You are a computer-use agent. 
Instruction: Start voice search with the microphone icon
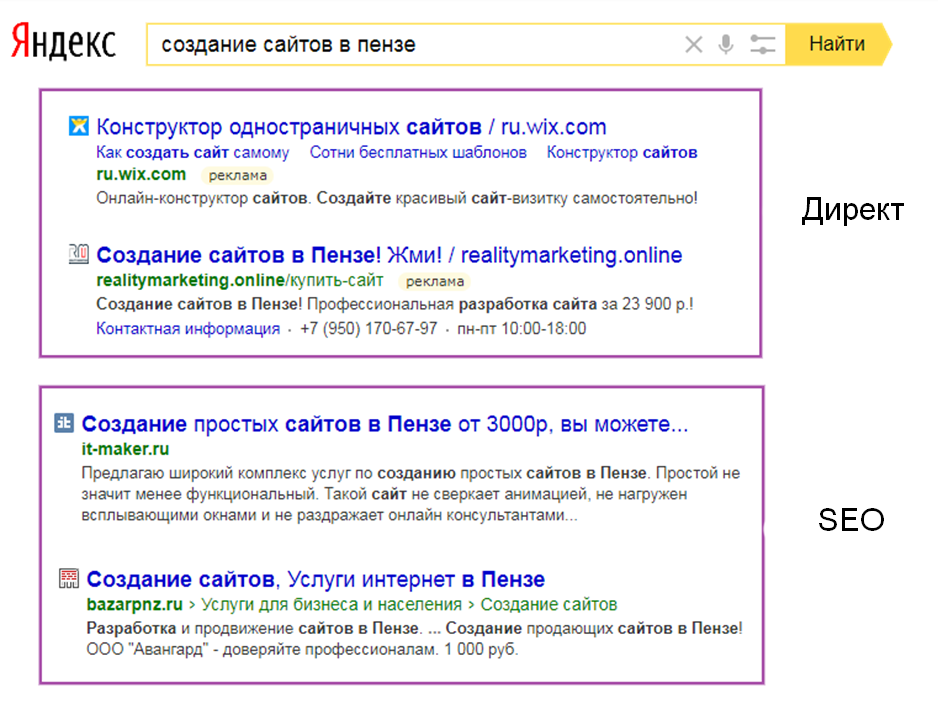point(726,44)
